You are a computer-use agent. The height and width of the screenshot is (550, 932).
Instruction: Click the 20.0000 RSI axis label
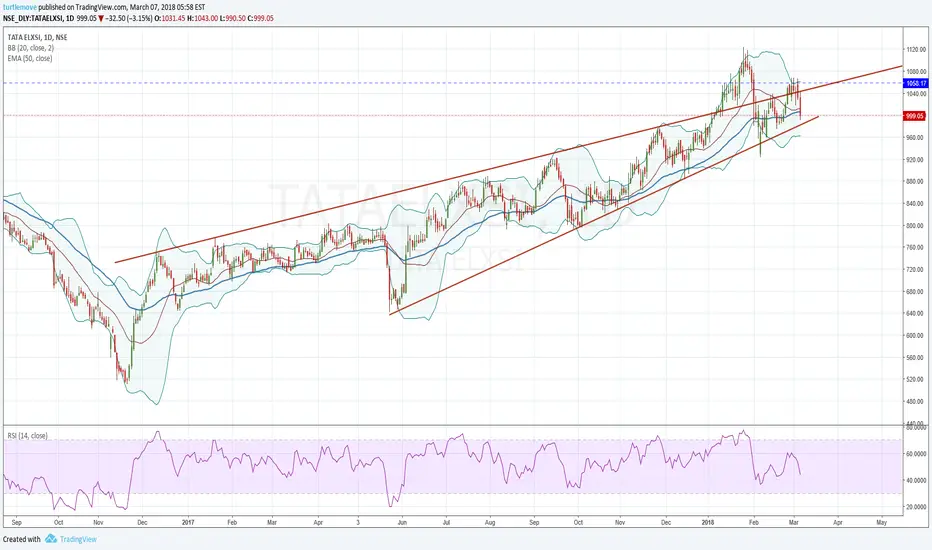pos(916,507)
